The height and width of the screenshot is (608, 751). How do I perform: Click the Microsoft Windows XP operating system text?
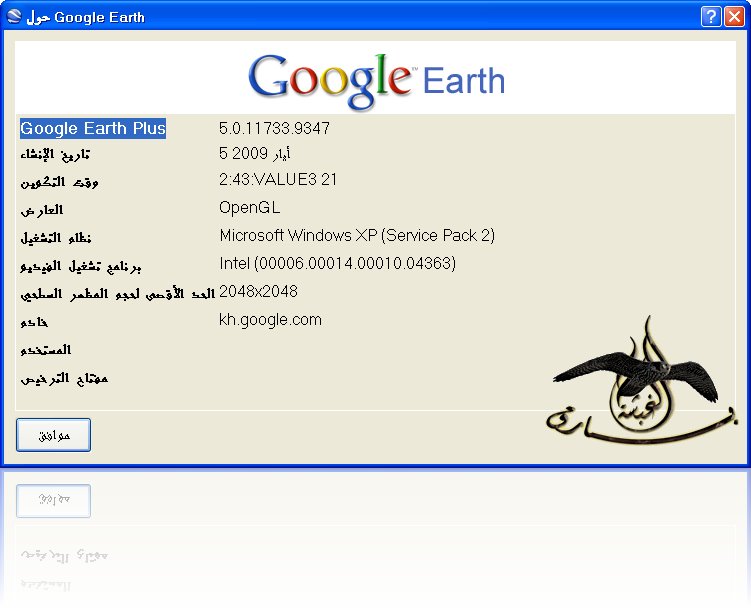click(357, 235)
